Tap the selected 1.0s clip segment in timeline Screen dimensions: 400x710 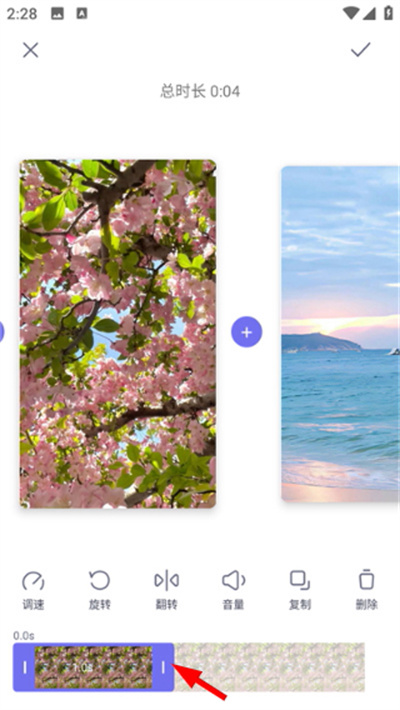(x=93, y=667)
